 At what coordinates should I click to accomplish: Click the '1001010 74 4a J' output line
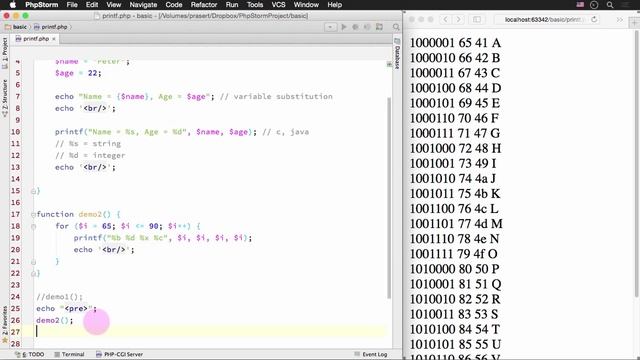[x=453, y=178]
